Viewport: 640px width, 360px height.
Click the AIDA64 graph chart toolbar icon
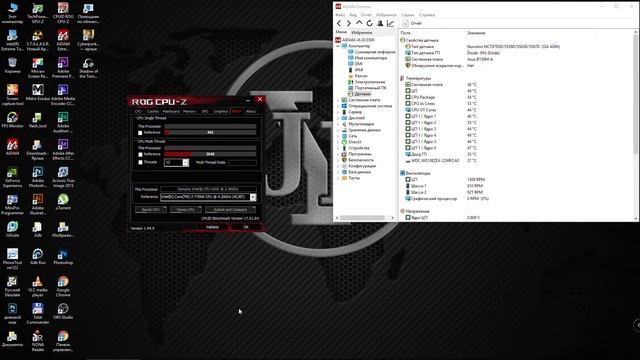391,23
